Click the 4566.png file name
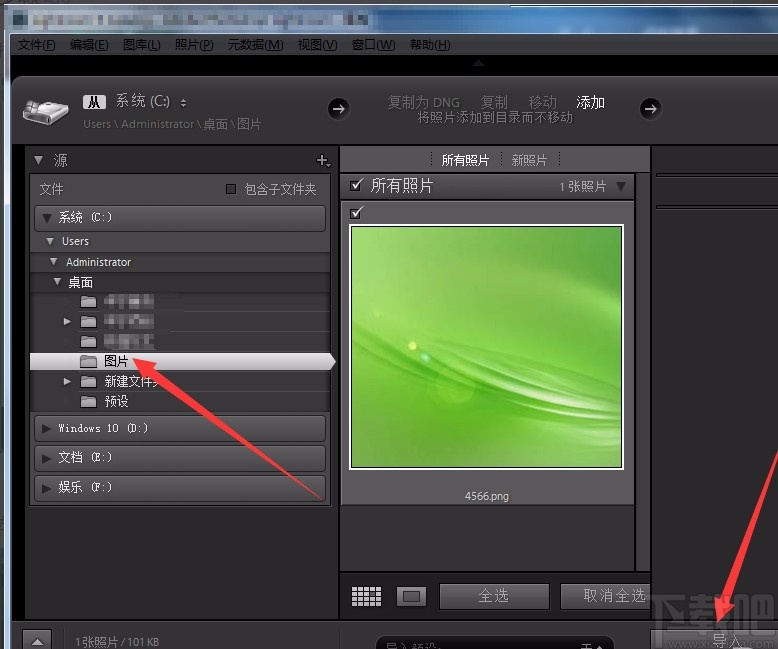 [487, 496]
